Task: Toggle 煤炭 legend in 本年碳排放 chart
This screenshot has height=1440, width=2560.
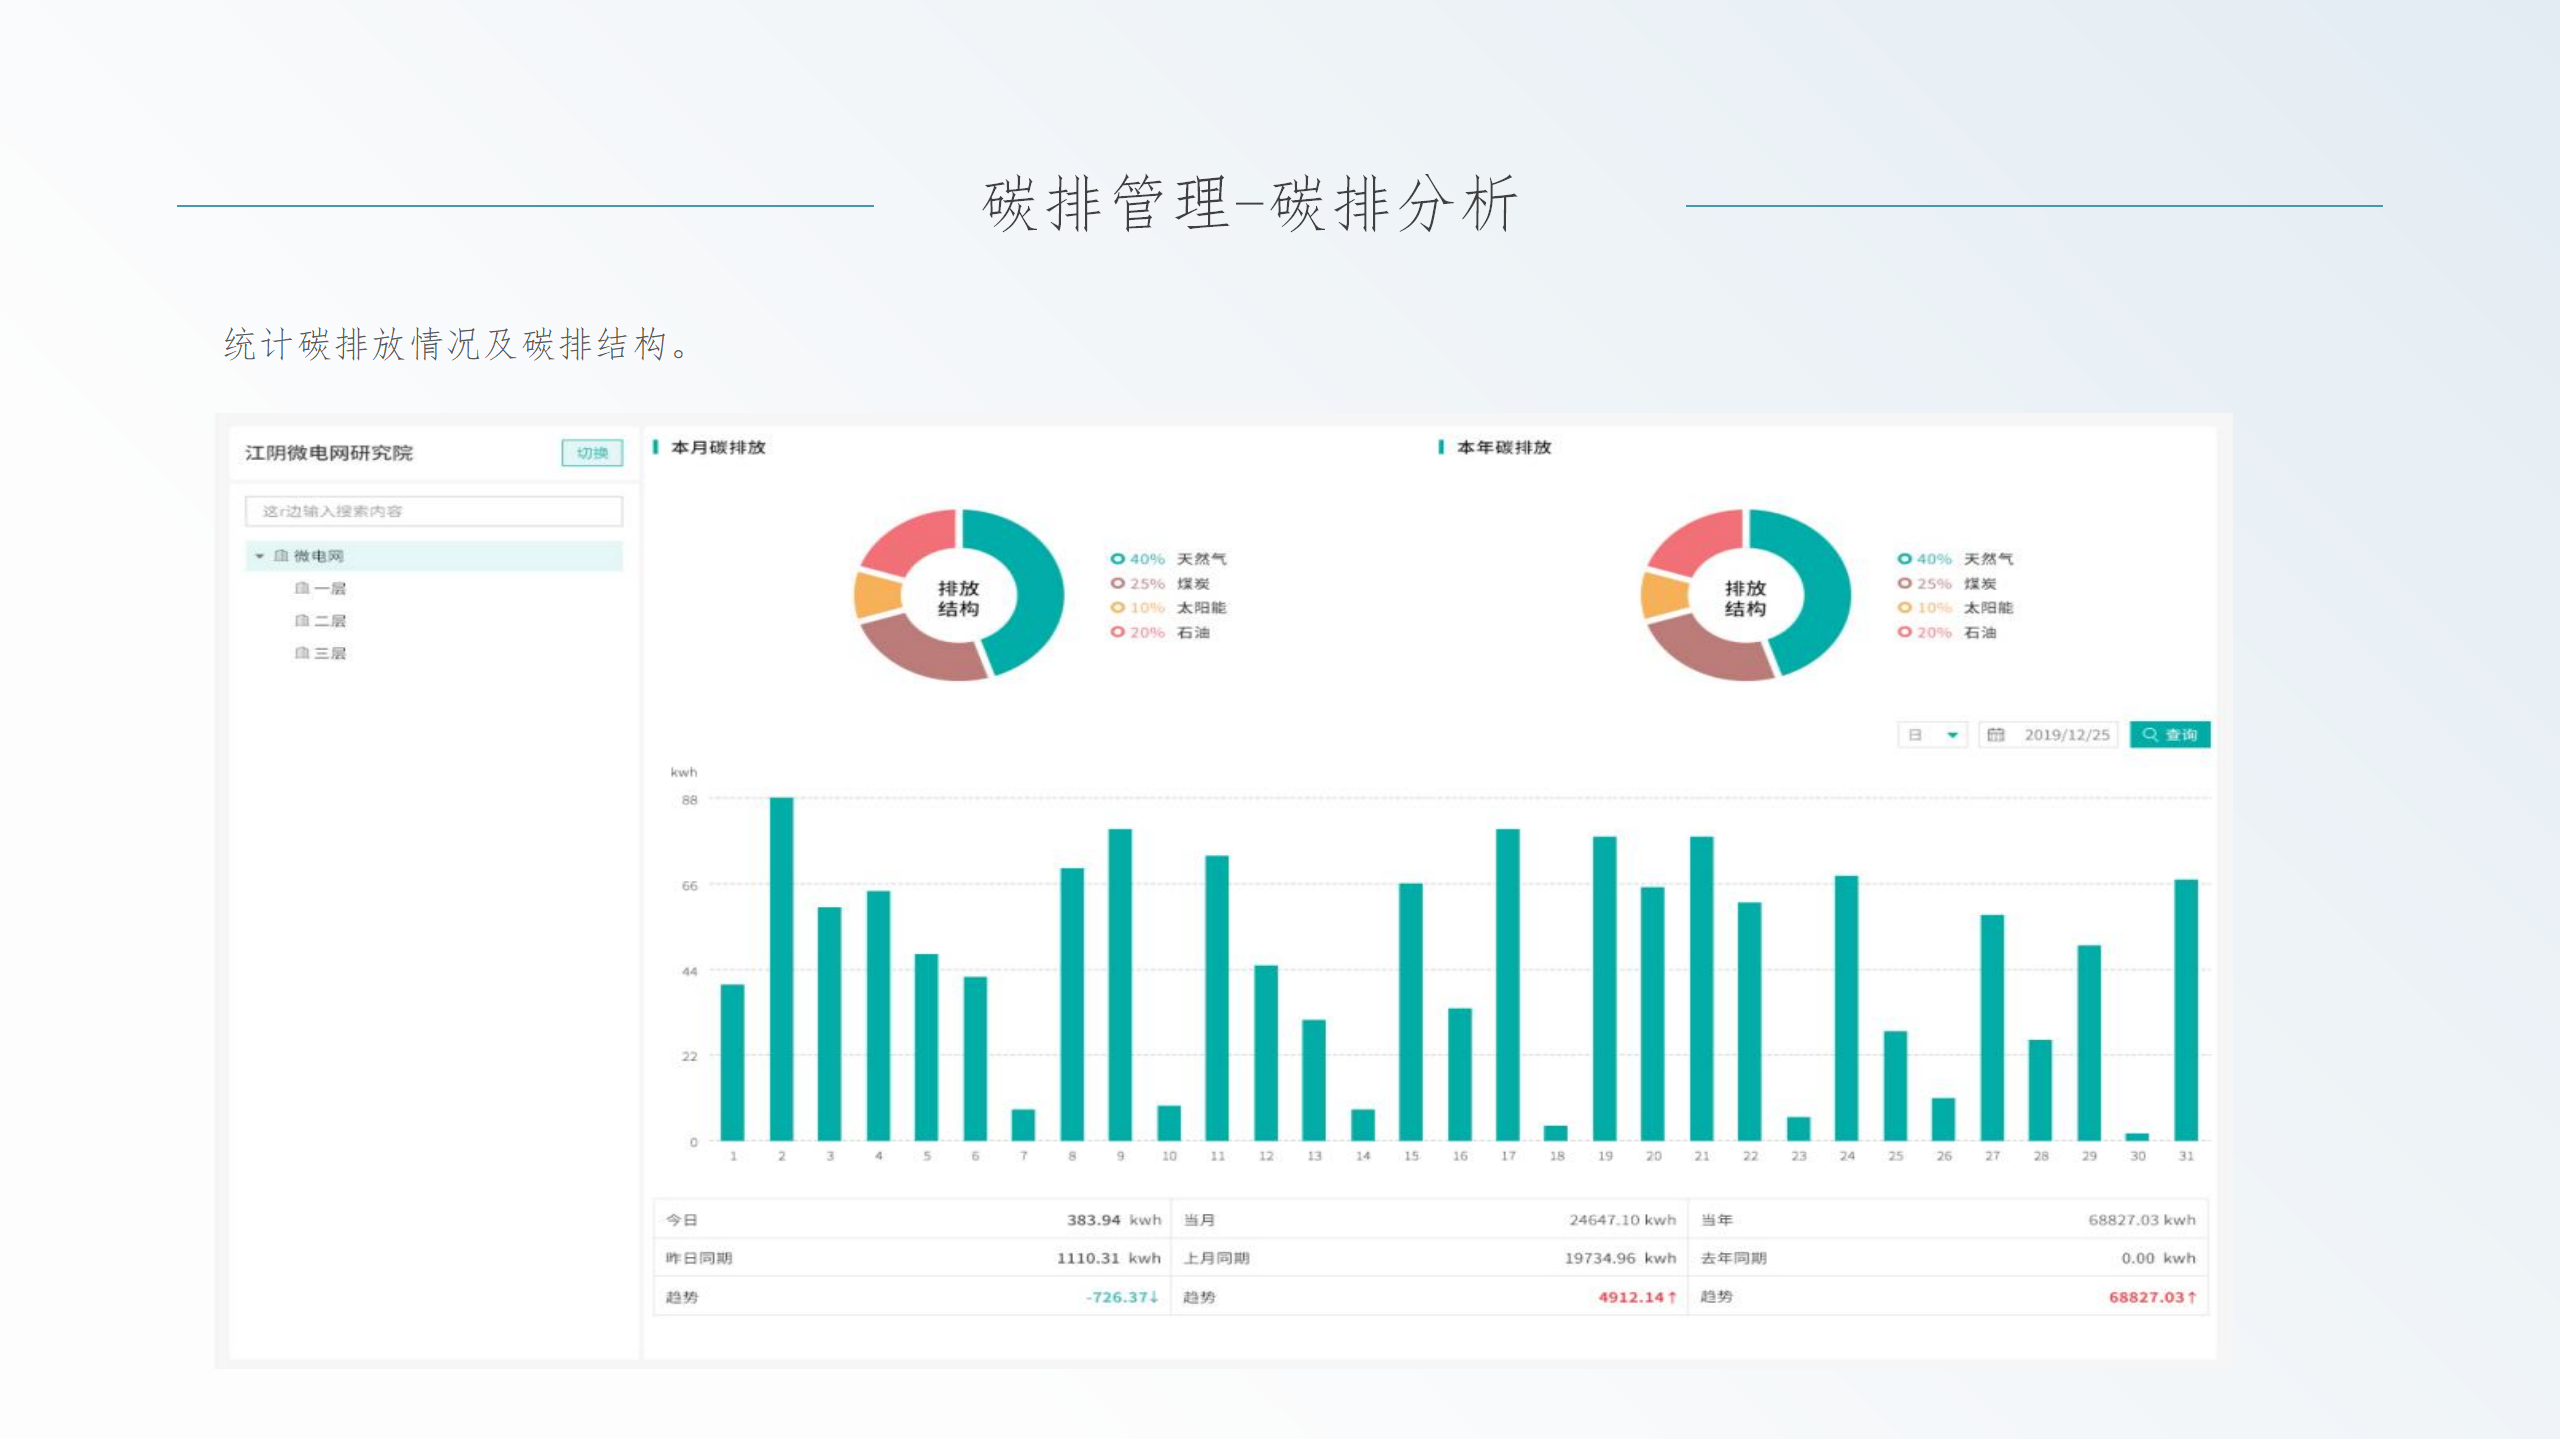Action: [1947, 584]
